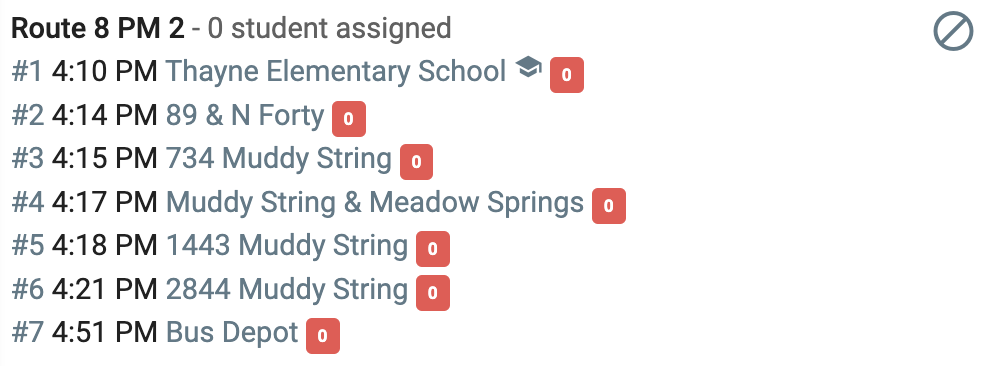Screen dimensions: 984x366
Task: Open the 2844 Muddy String stop link
Action: click(287, 289)
